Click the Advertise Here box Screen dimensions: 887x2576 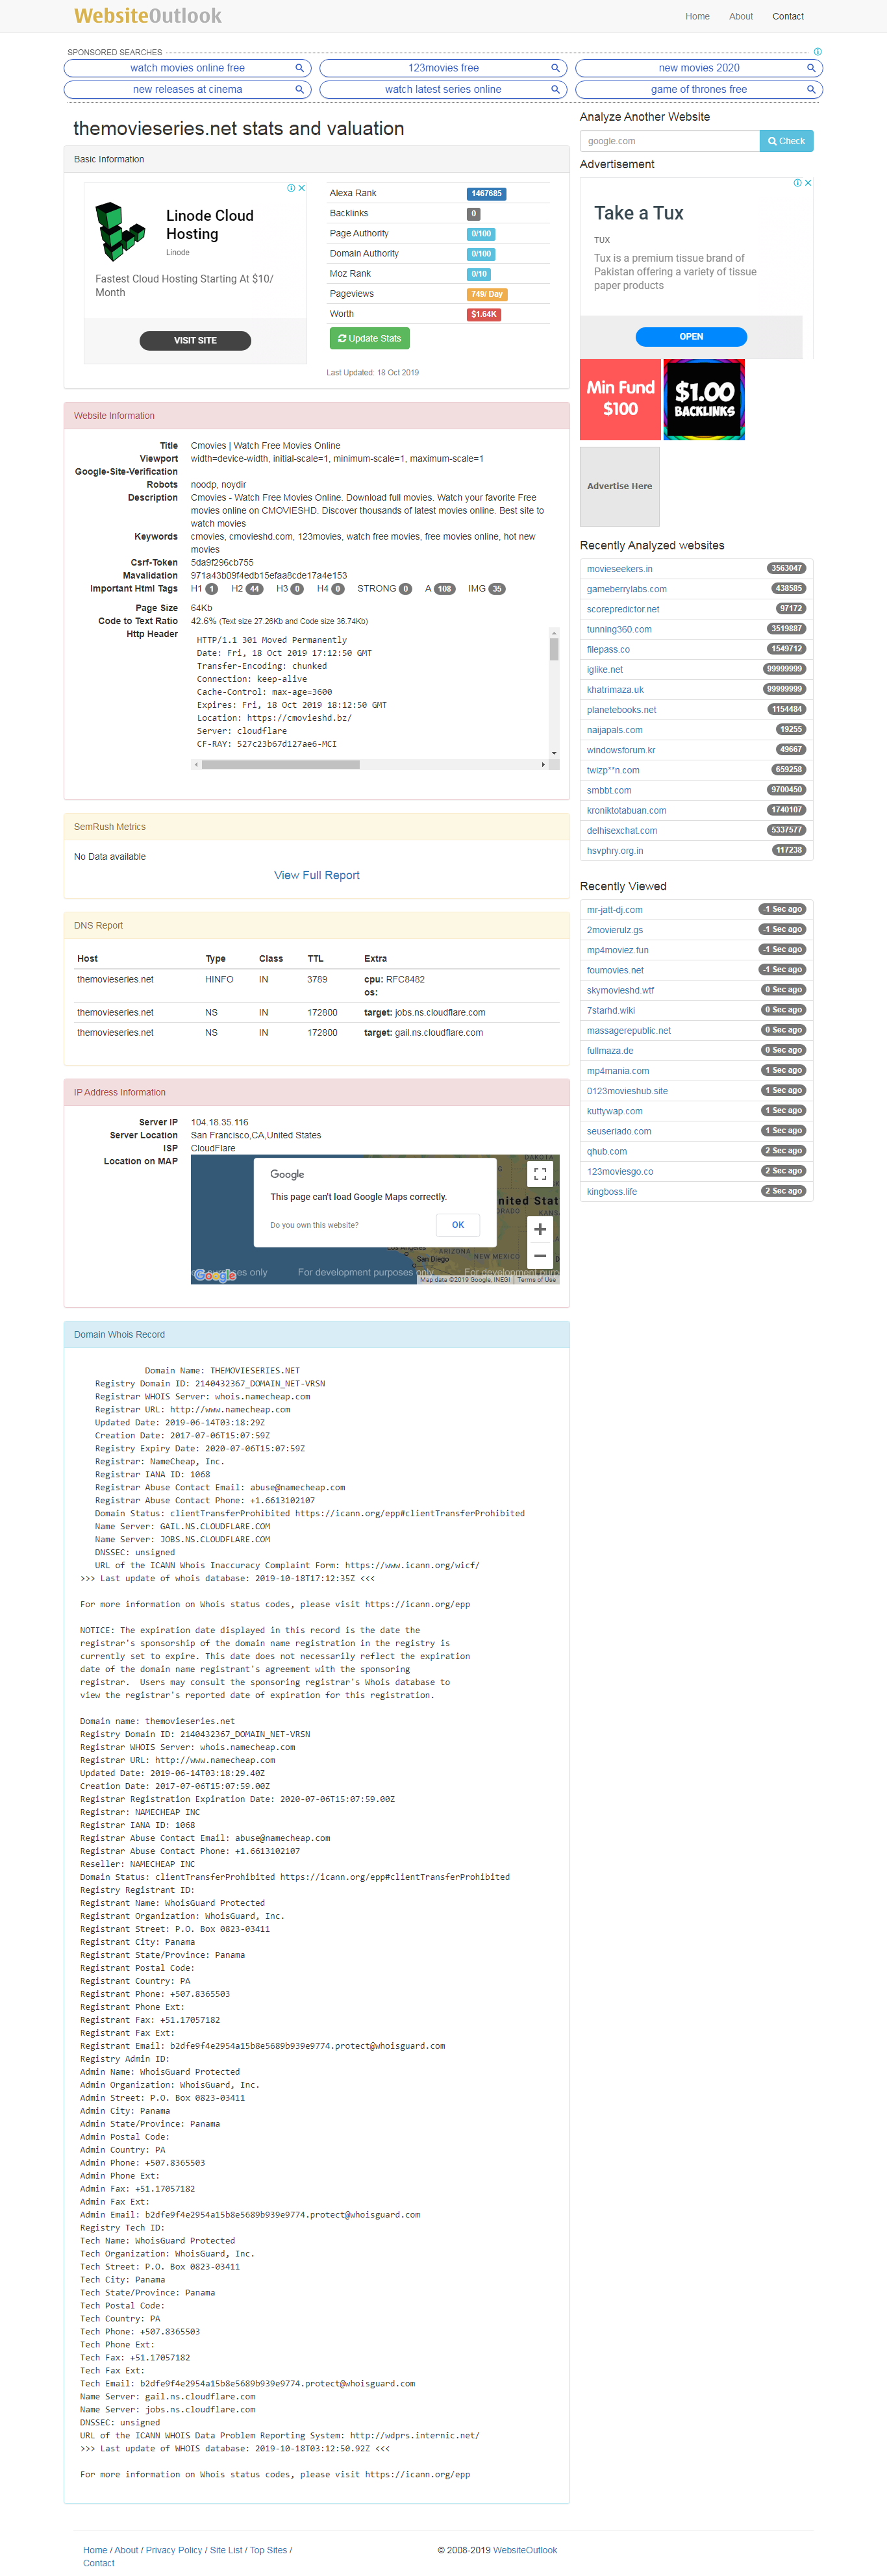(619, 486)
